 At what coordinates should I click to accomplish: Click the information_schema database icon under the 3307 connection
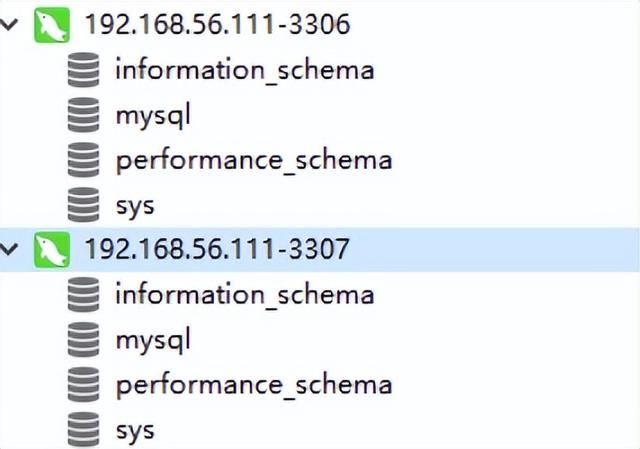click(84, 294)
